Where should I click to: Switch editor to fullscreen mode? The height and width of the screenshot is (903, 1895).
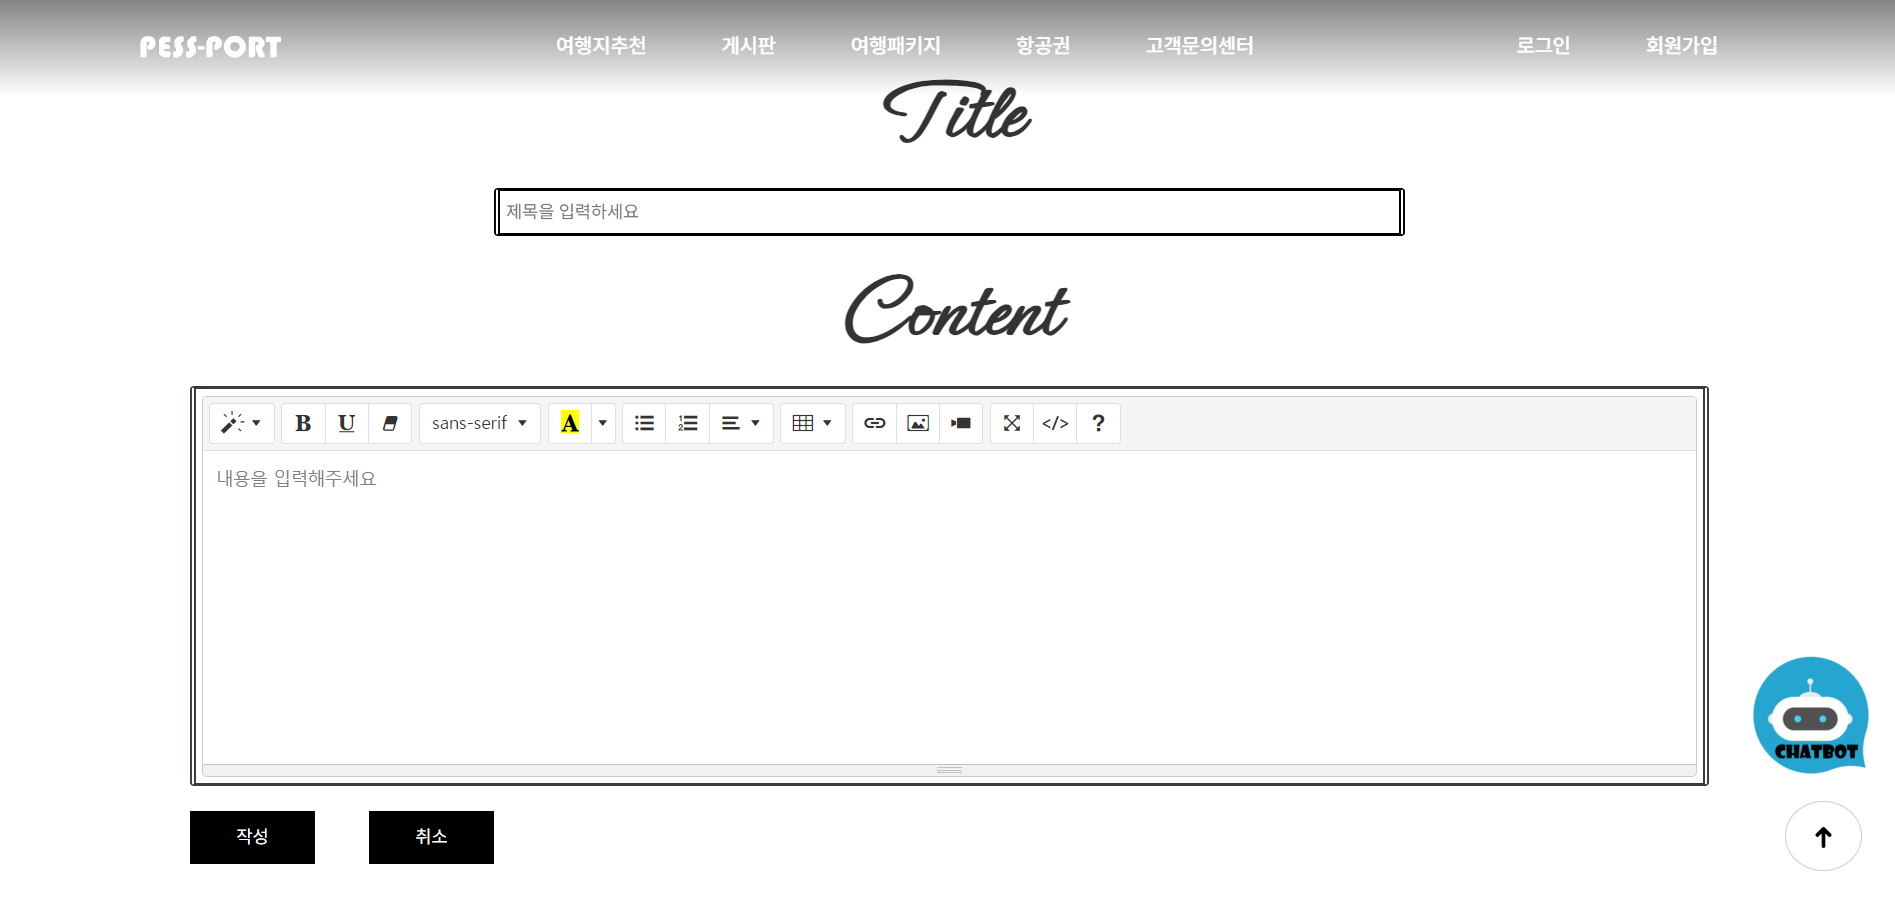click(1011, 423)
